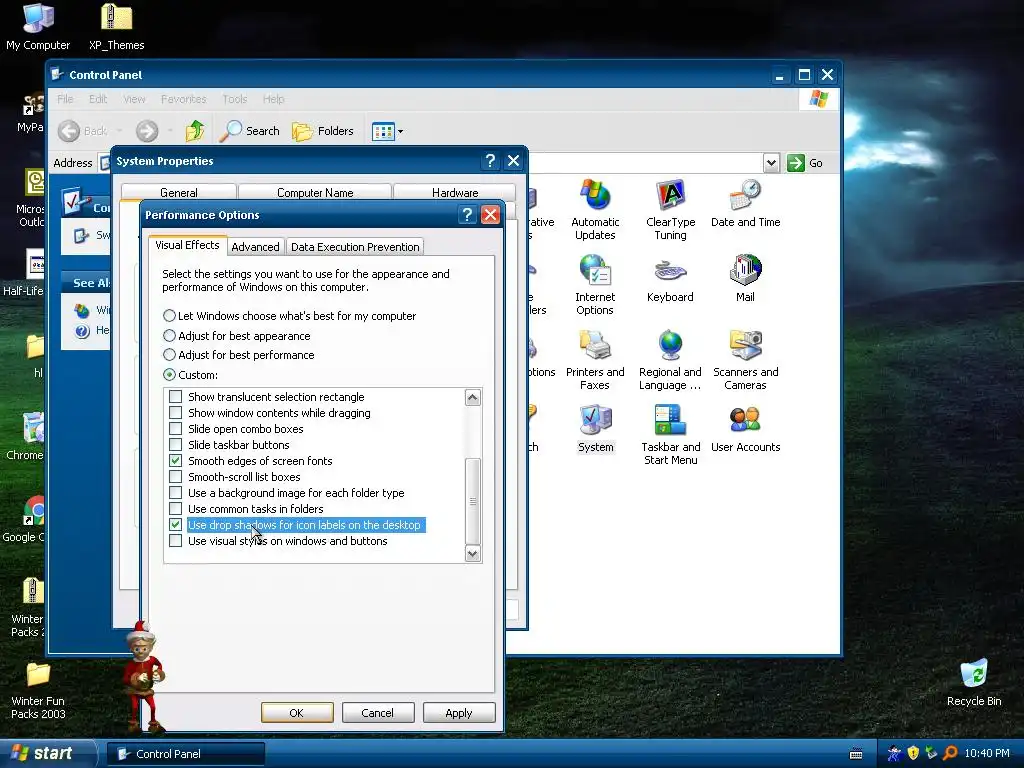
Task: Toggle the Folders toolbar button
Action: (x=323, y=131)
